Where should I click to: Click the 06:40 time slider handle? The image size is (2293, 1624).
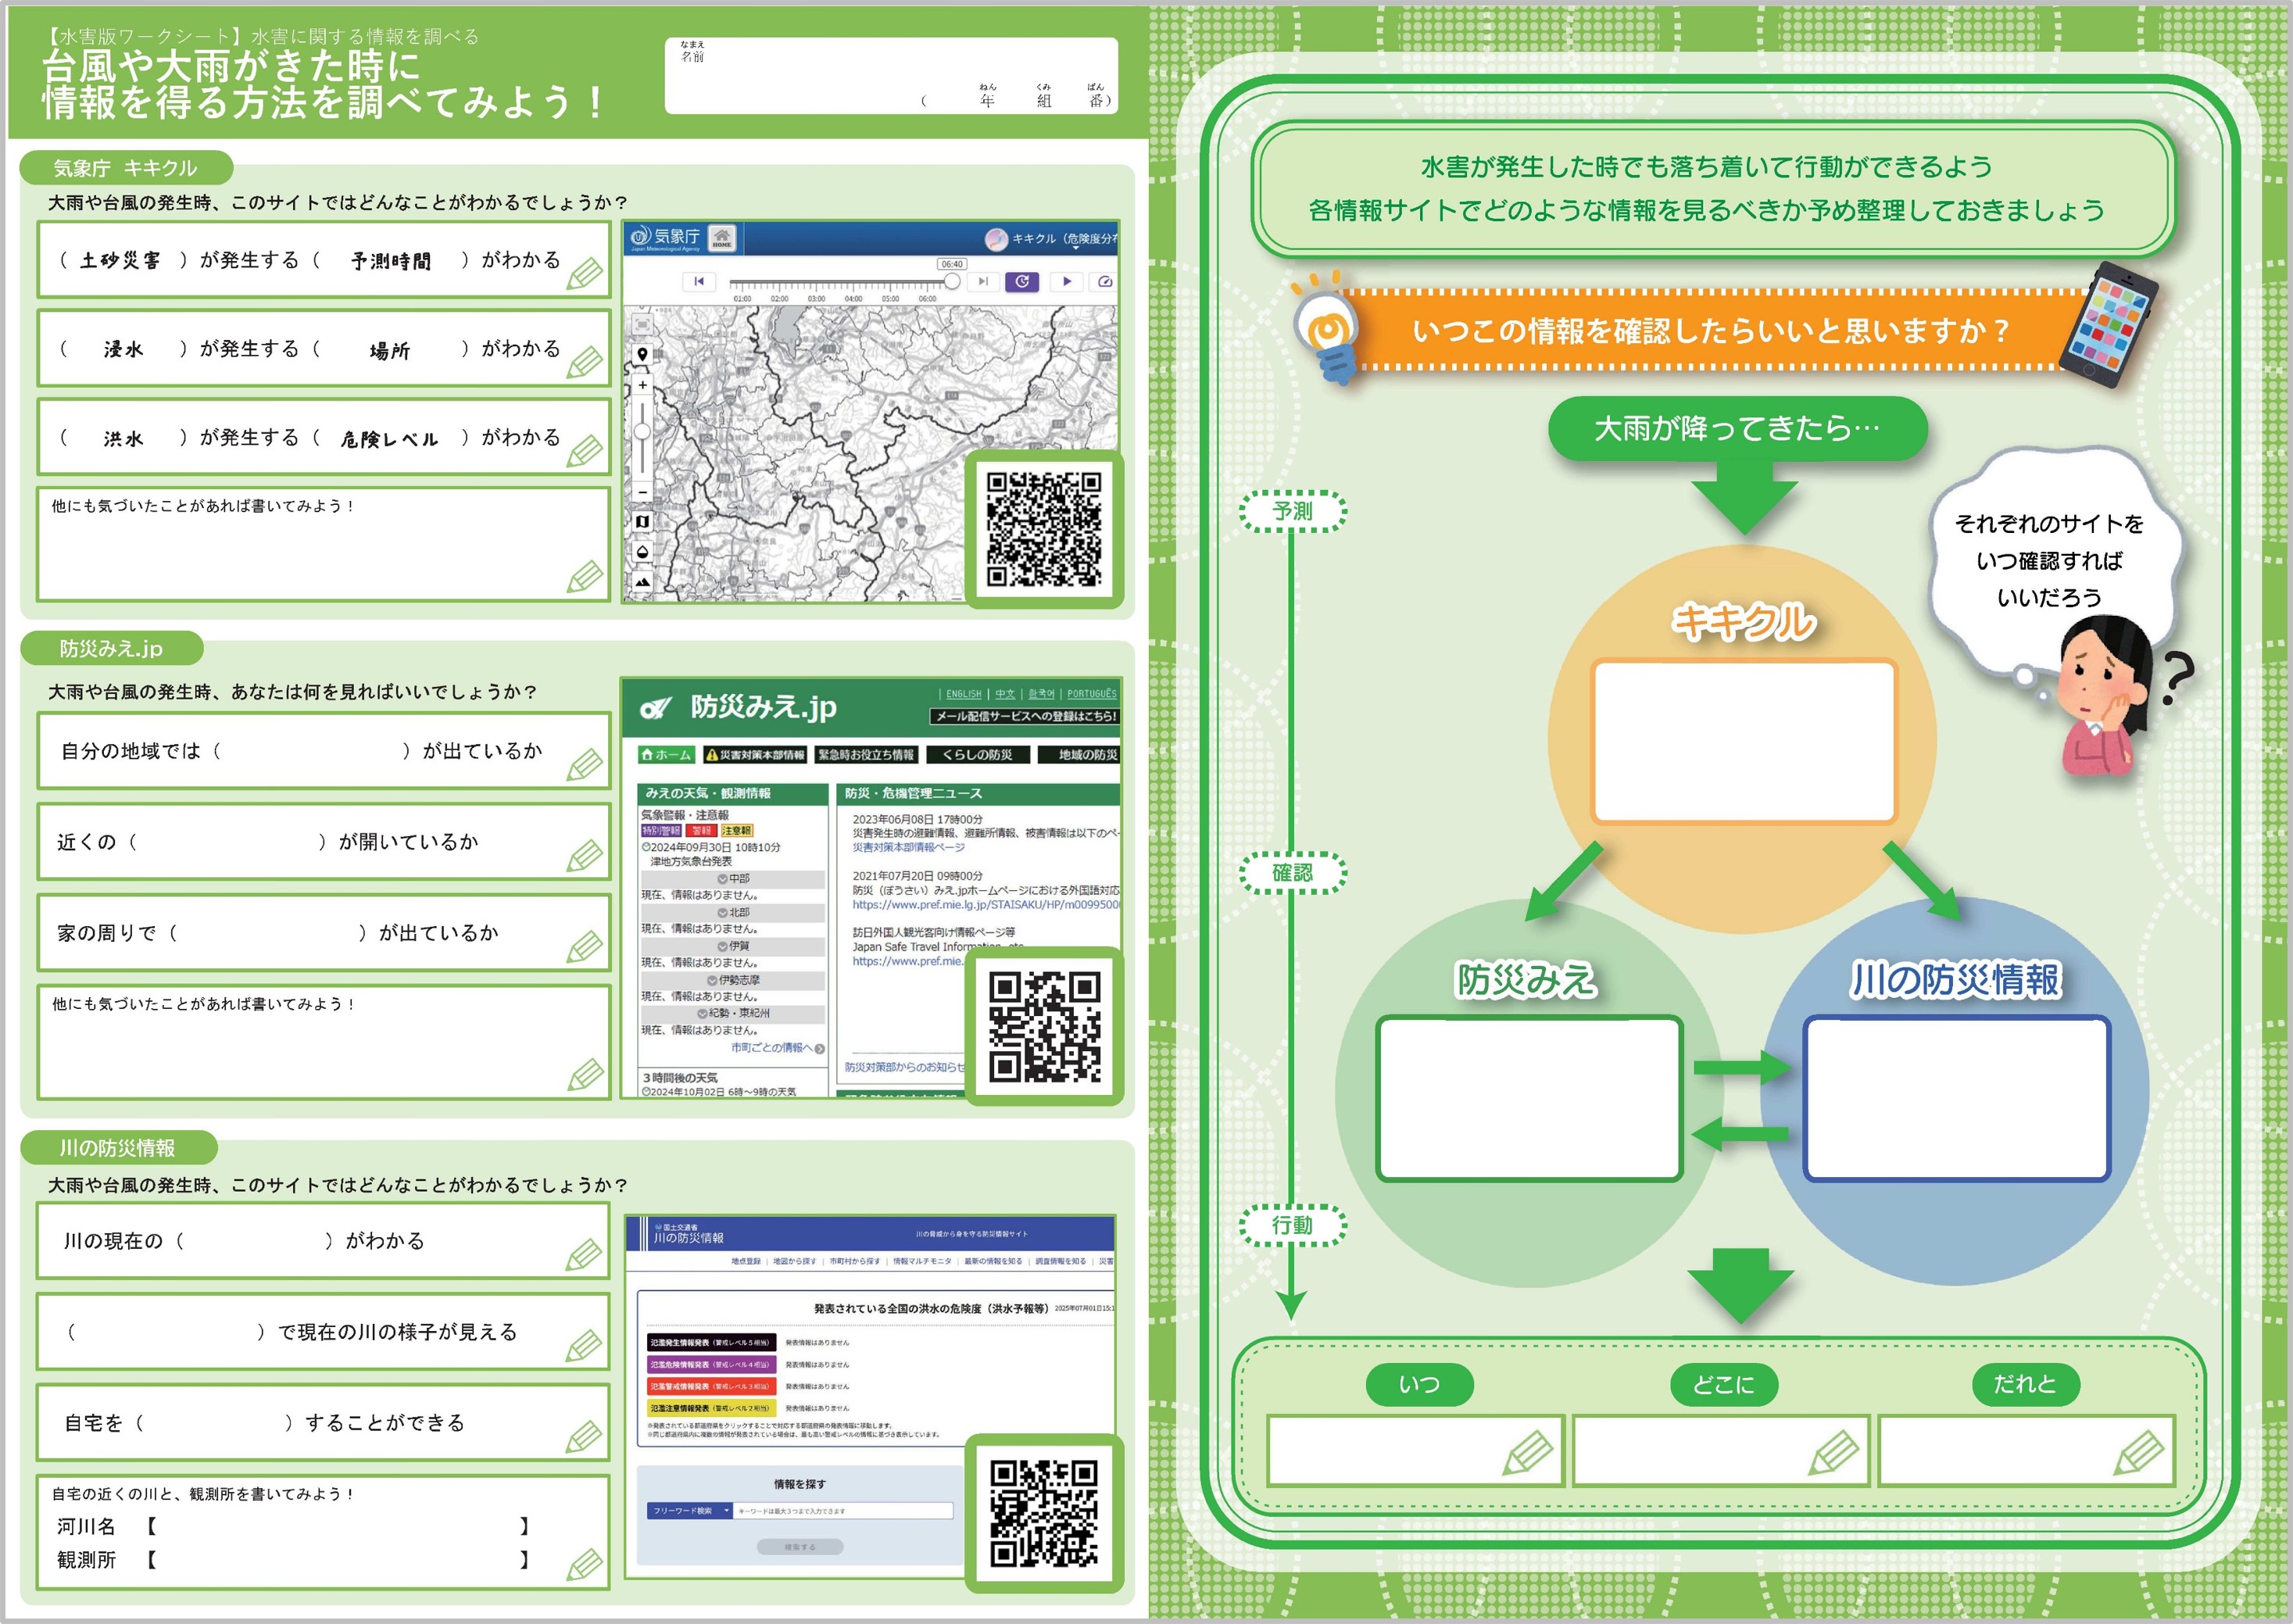coord(952,282)
